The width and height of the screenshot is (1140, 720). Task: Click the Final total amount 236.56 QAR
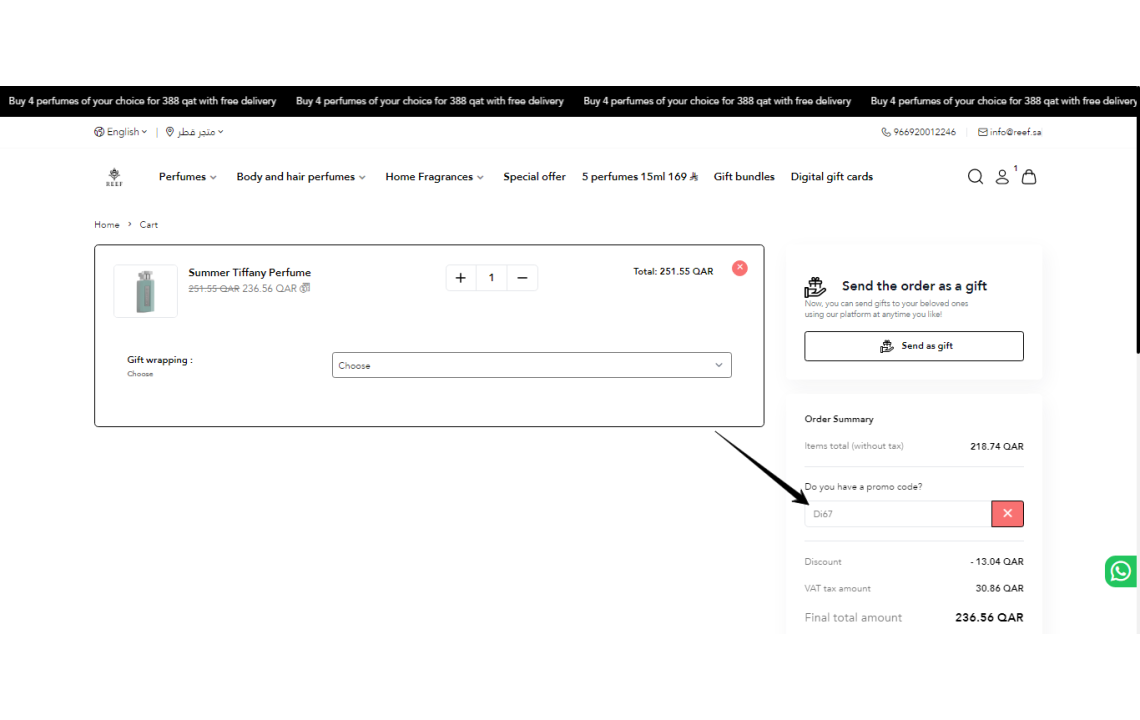[989, 617]
